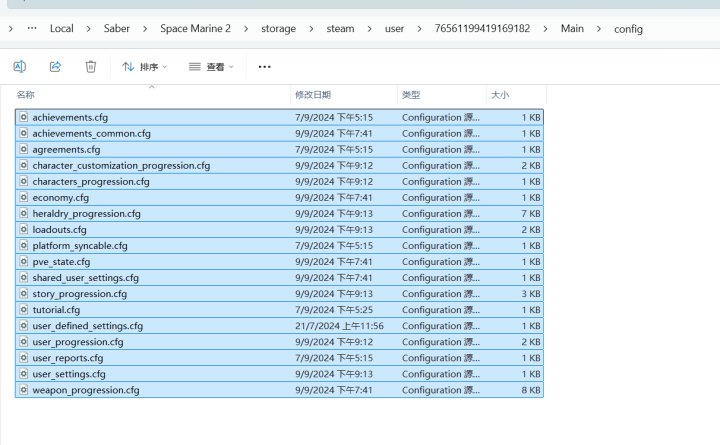This screenshot has width=720, height=445.
Task: Select the economy.cfg file
Action: (60, 197)
